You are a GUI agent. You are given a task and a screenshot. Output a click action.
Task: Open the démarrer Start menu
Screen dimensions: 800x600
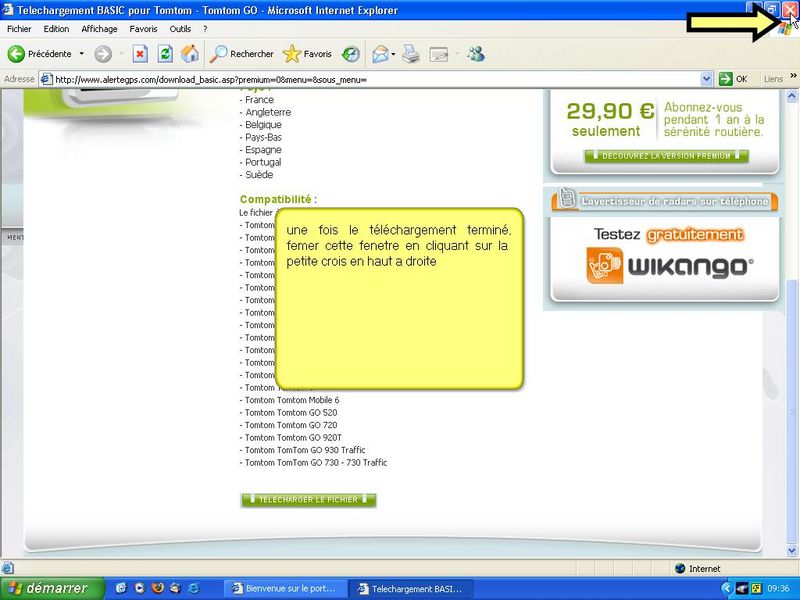(52, 588)
